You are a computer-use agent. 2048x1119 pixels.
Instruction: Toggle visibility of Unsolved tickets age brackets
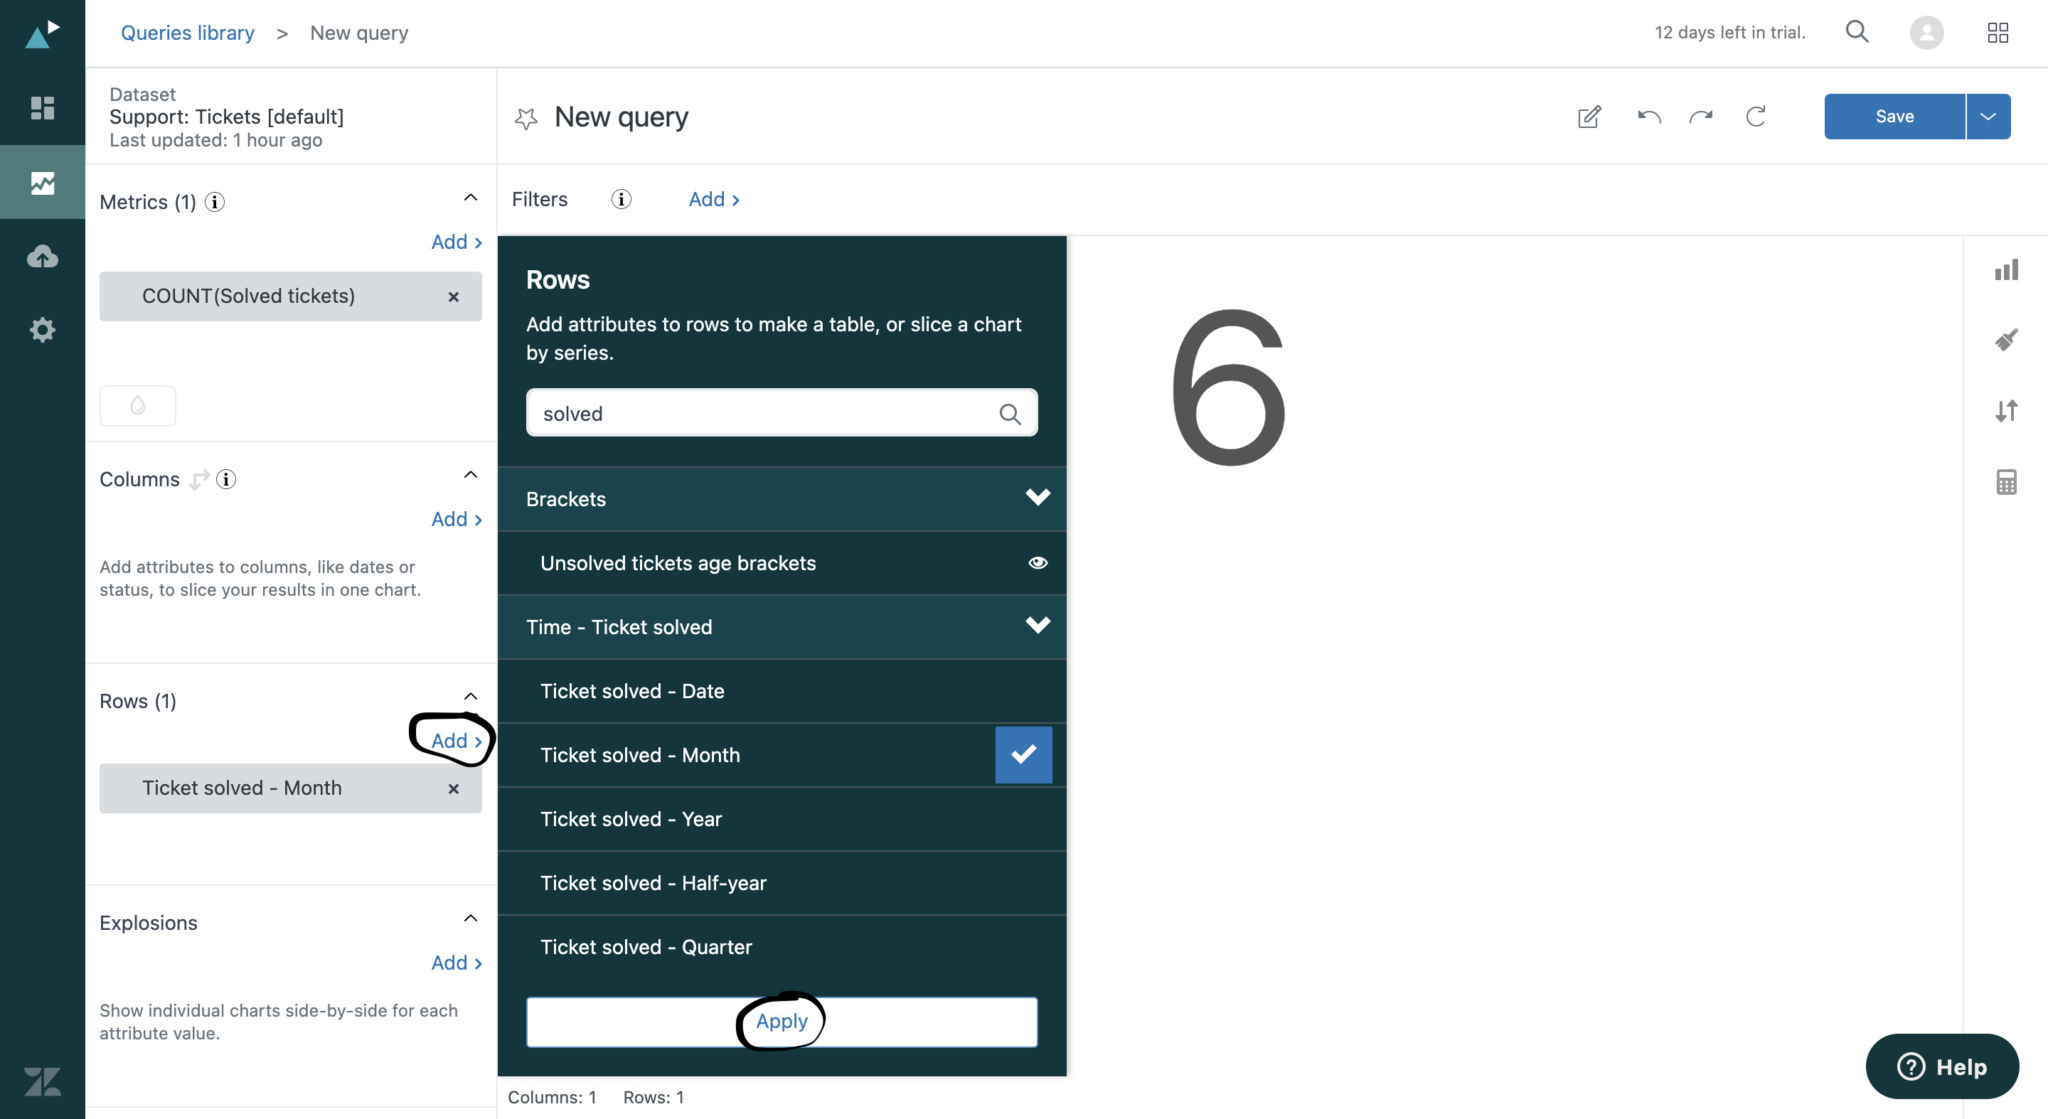click(1037, 563)
